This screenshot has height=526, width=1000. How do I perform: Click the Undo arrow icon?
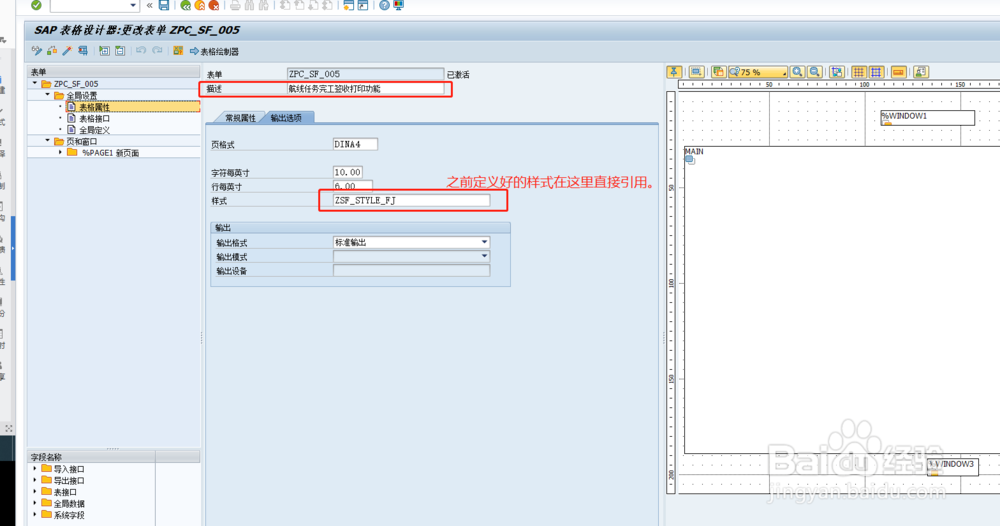point(141,50)
